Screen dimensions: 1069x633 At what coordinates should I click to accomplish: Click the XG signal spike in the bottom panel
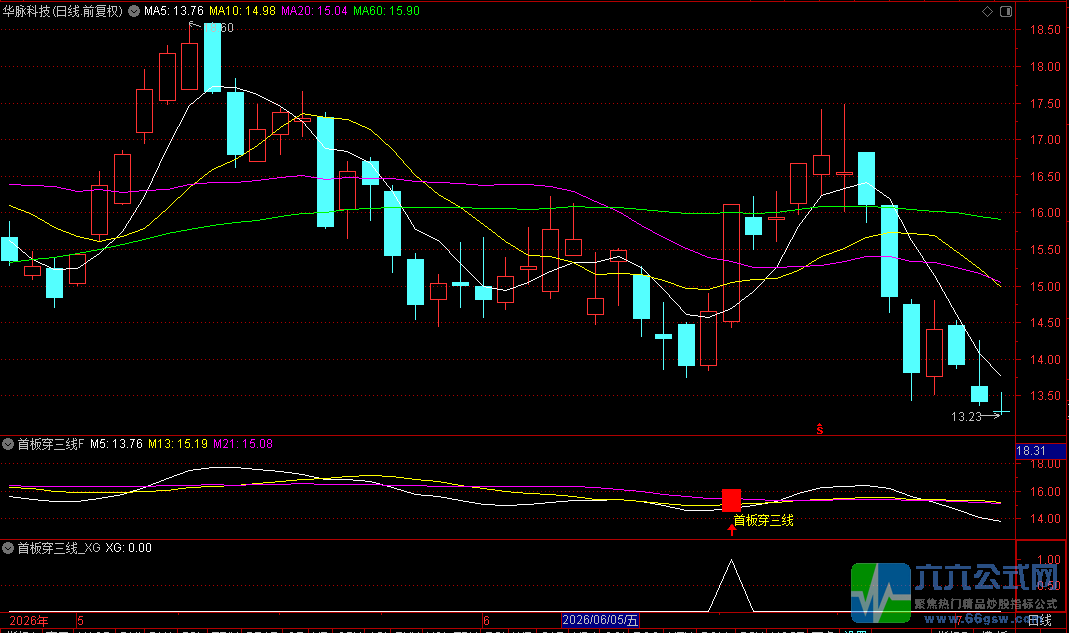[732, 585]
